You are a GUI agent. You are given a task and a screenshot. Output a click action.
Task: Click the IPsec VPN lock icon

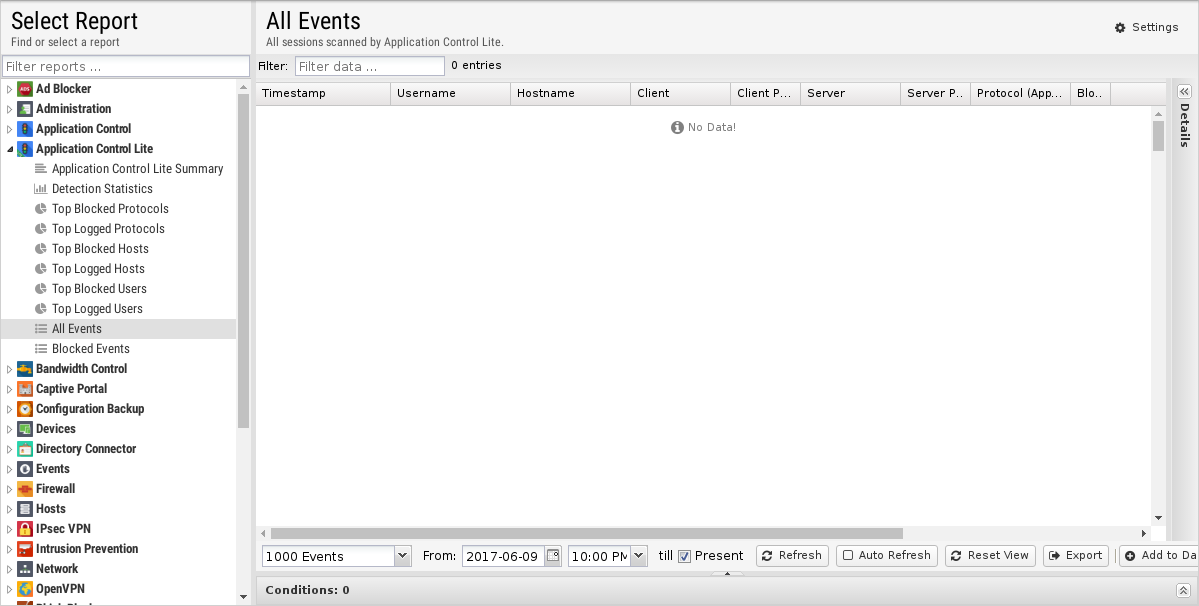pos(25,528)
